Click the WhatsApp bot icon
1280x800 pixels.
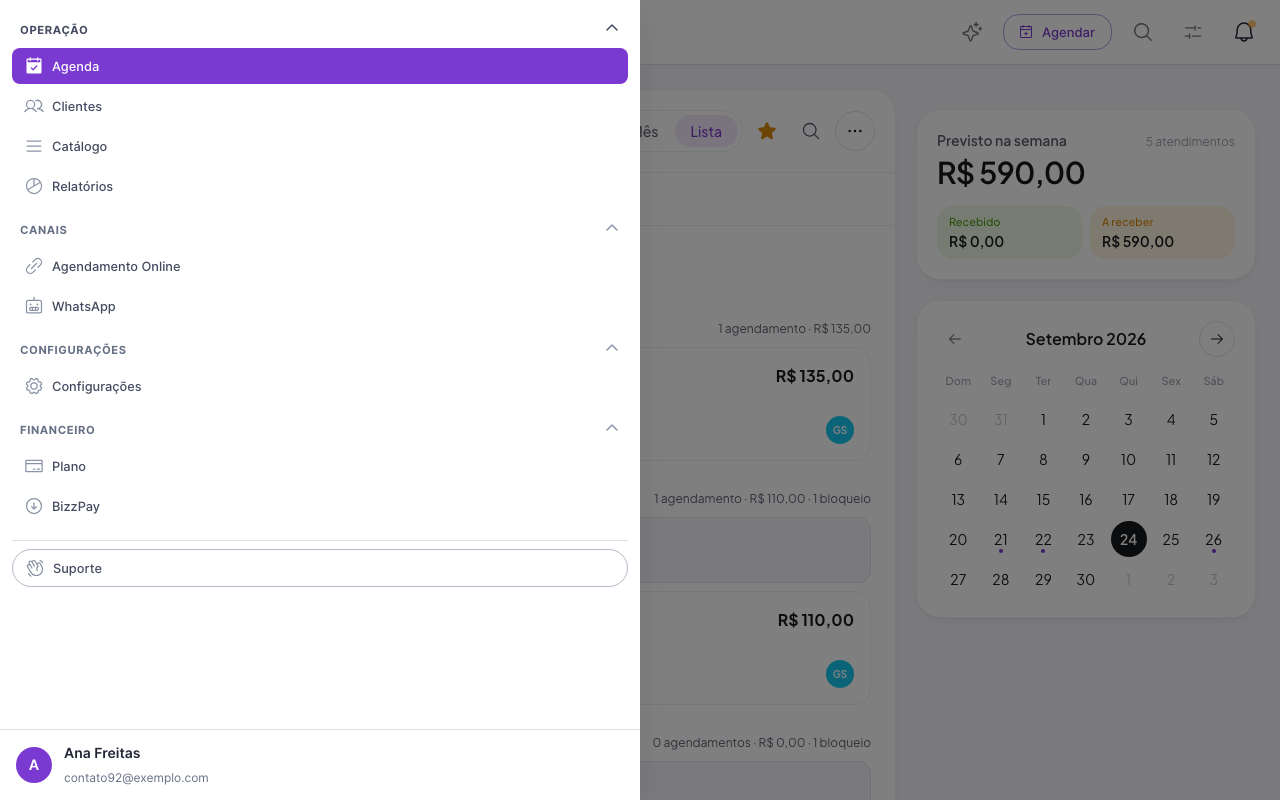coord(34,306)
